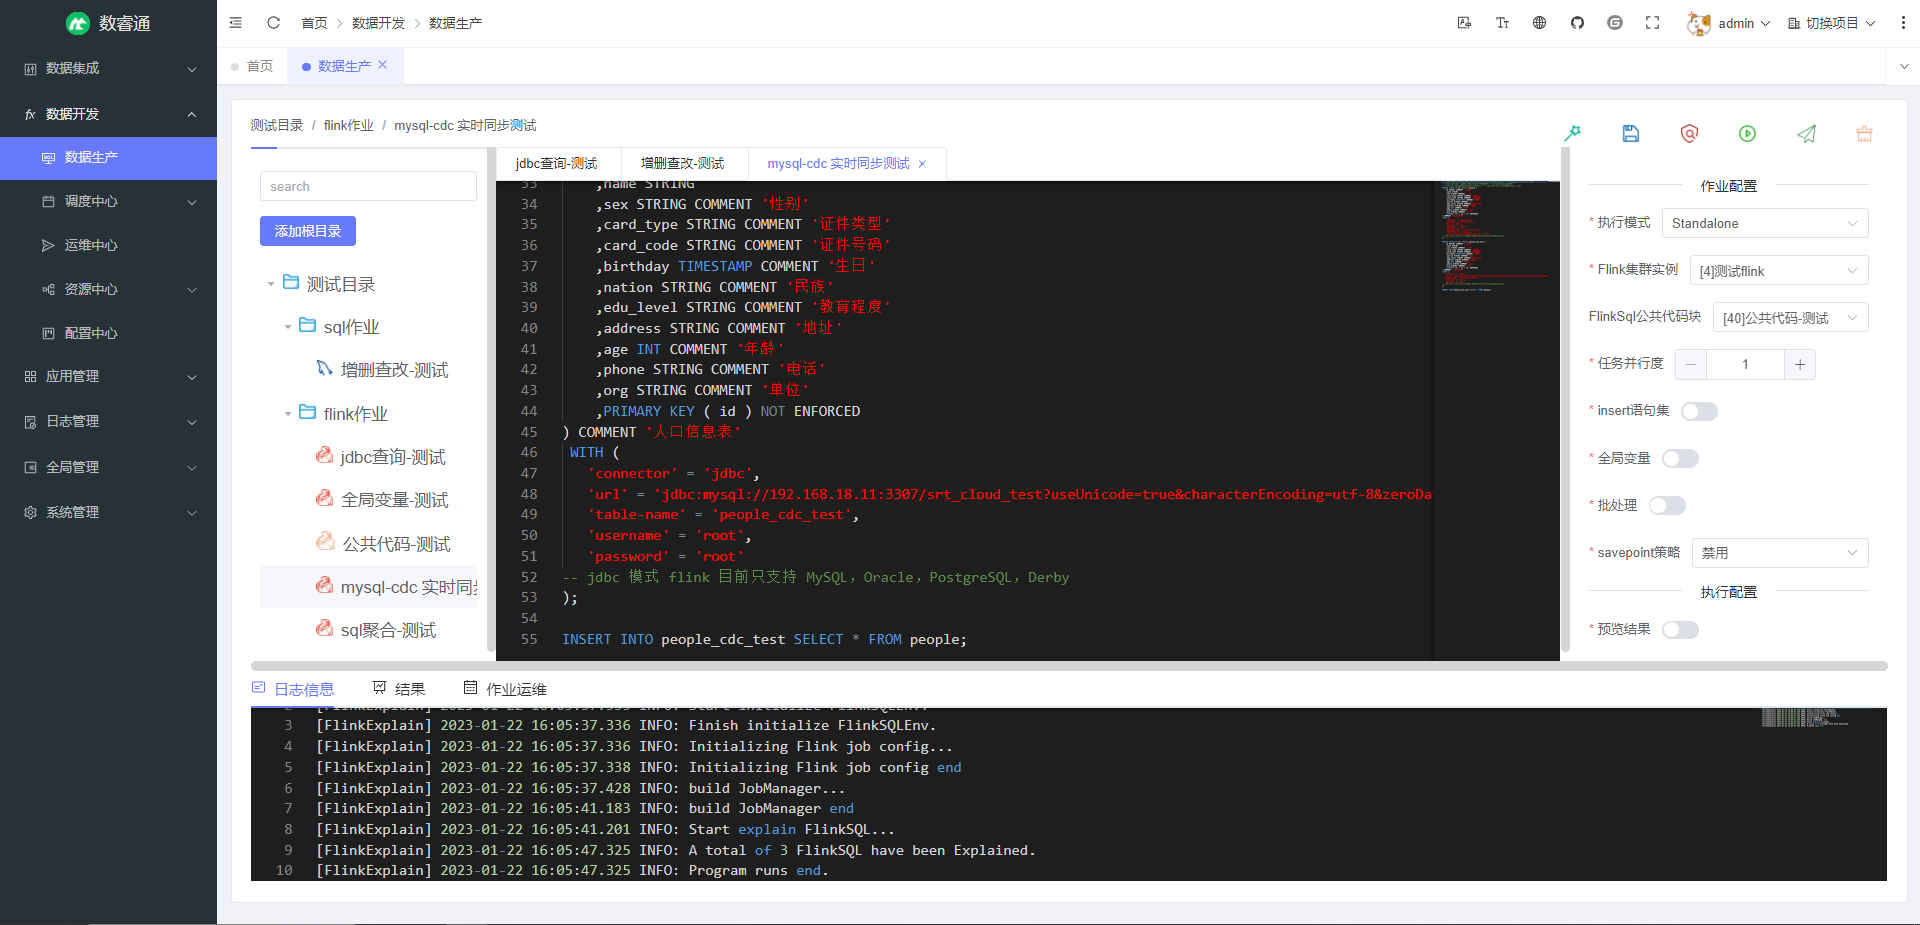Viewport: 1920px width, 925px height.
Task: Expand the 资源中心 sidebar menu
Action: click(x=108, y=289)
